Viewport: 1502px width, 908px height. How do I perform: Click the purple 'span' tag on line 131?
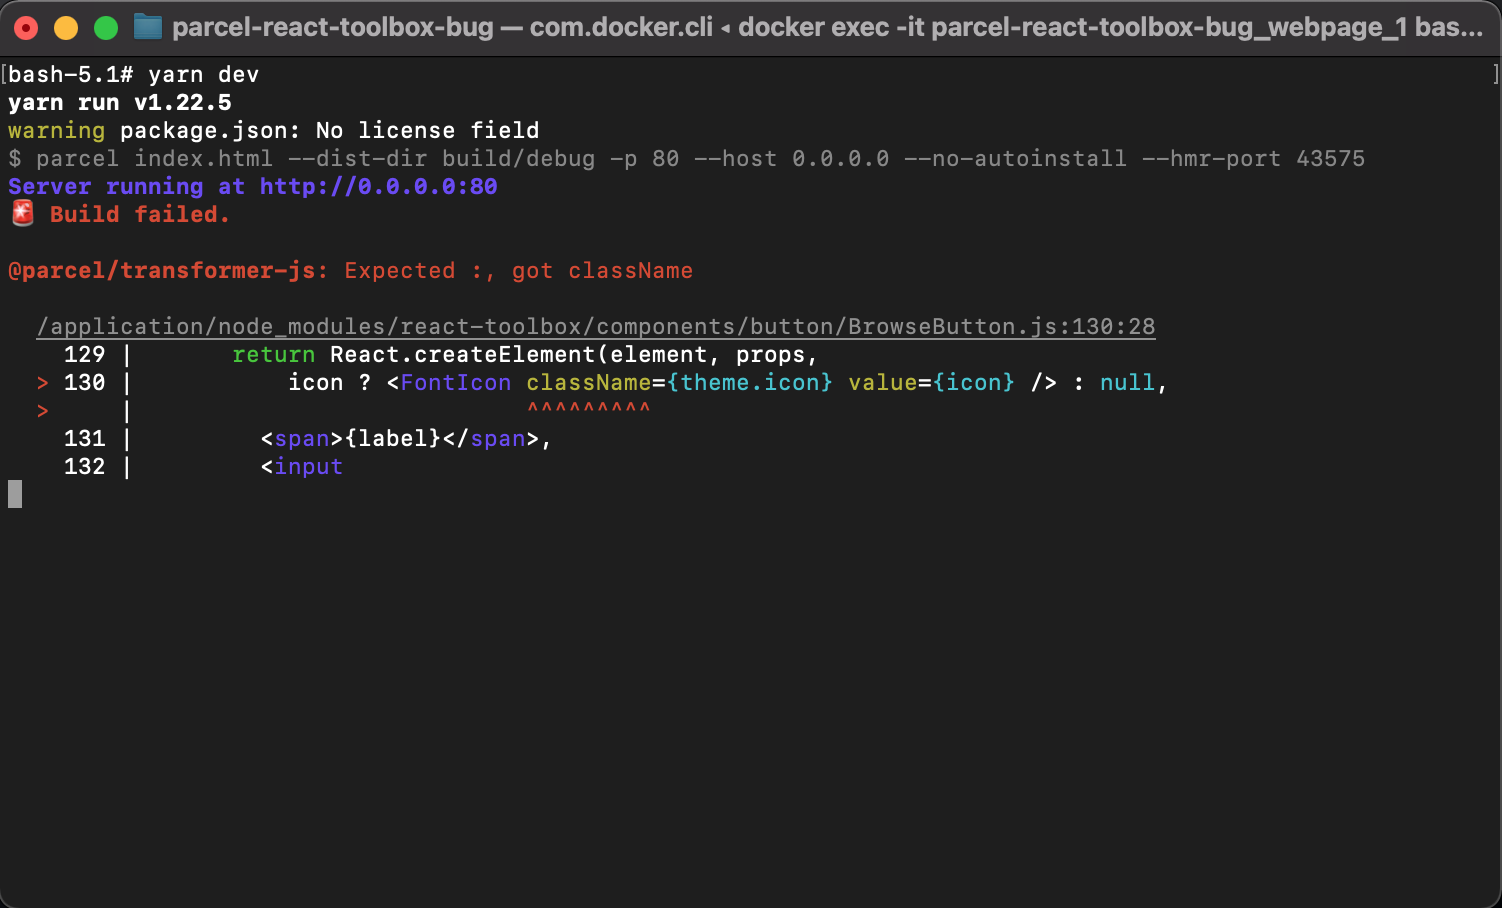coord(302,438)
